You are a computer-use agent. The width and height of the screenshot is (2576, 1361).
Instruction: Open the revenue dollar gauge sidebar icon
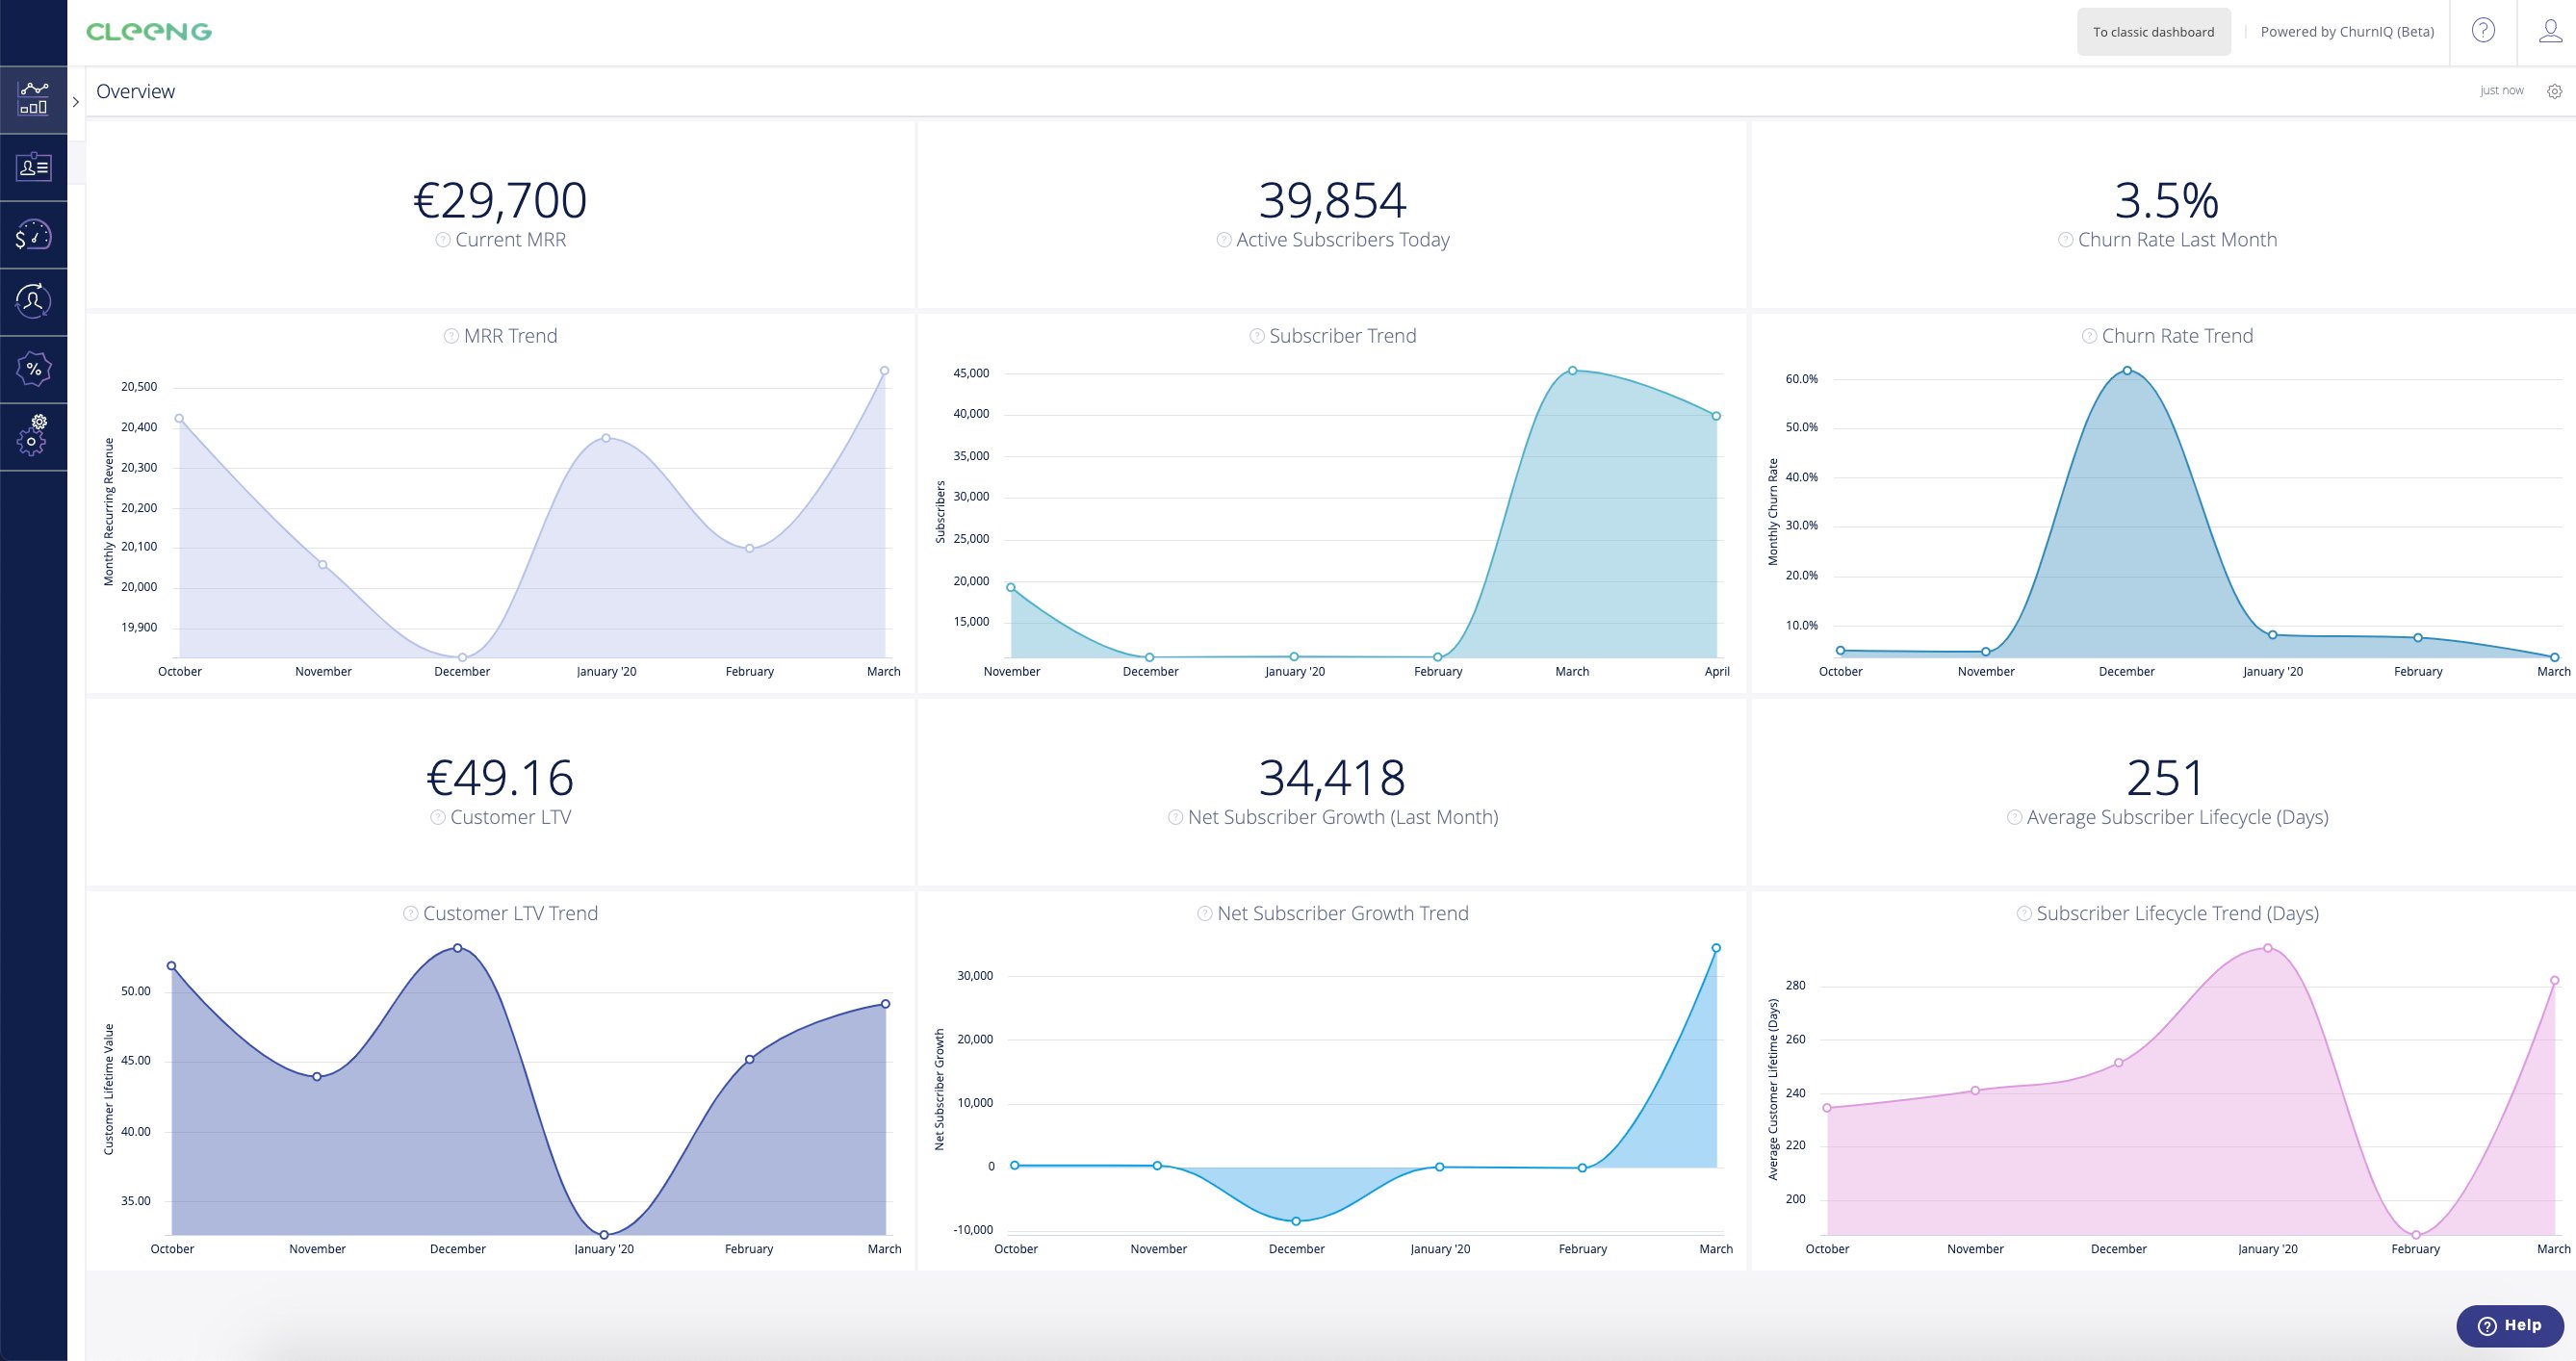33,235
